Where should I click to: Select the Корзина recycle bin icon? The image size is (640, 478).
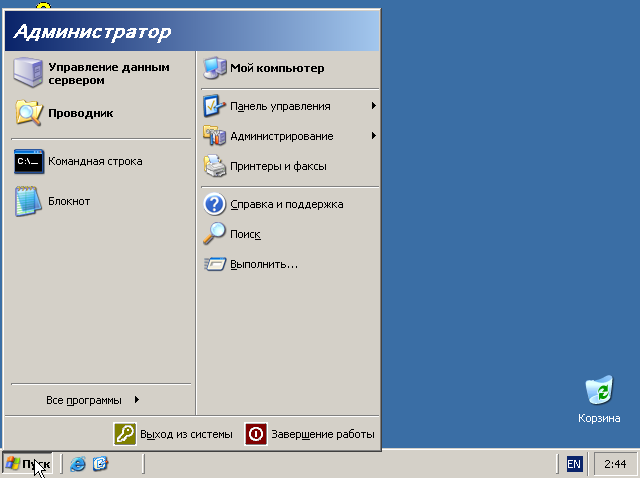point(599,390)
